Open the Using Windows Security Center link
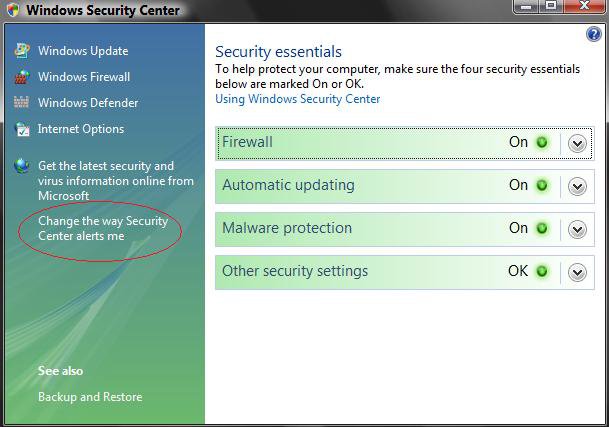The width and height of the screenshot is (609, 427). point(298,99)
